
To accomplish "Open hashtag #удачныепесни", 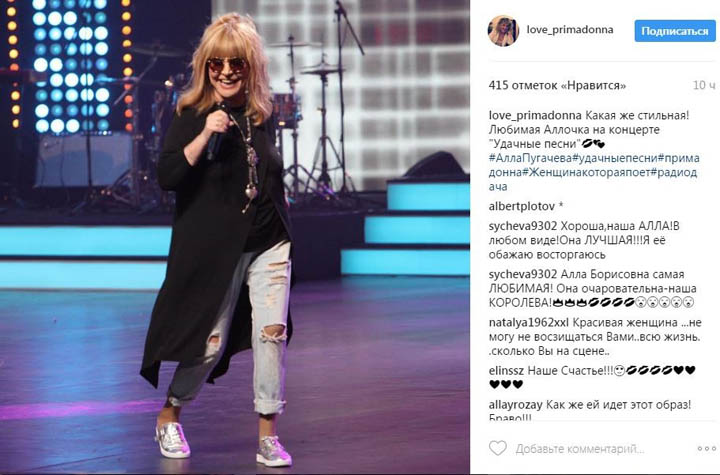I will tap(614, 158).
